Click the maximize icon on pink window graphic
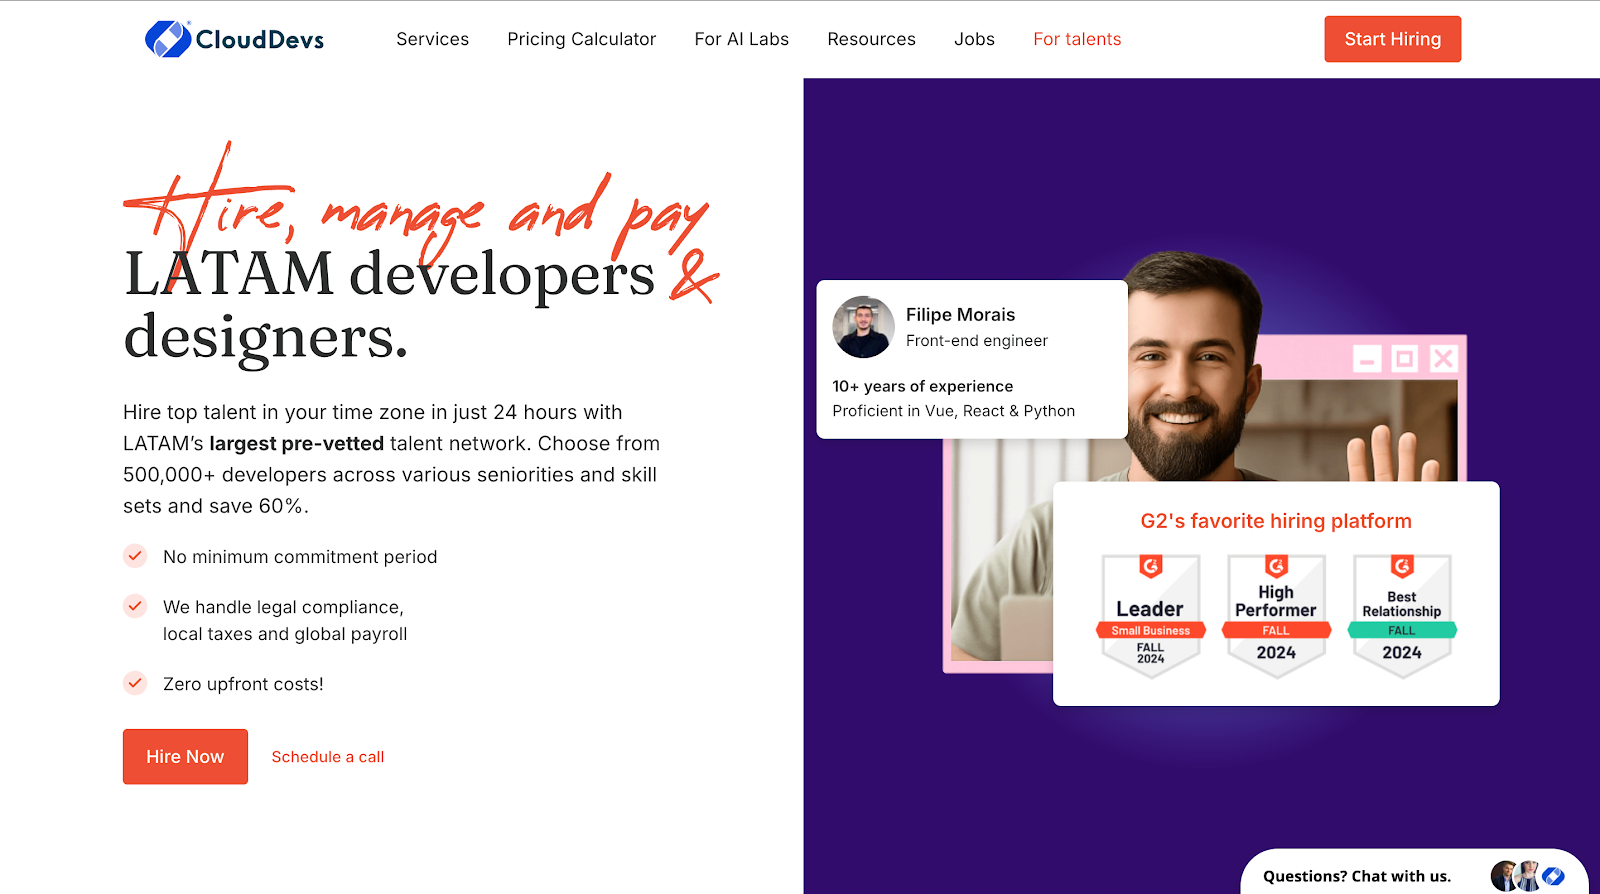Screen dimensions: 1600x894 pos(1405,359)
